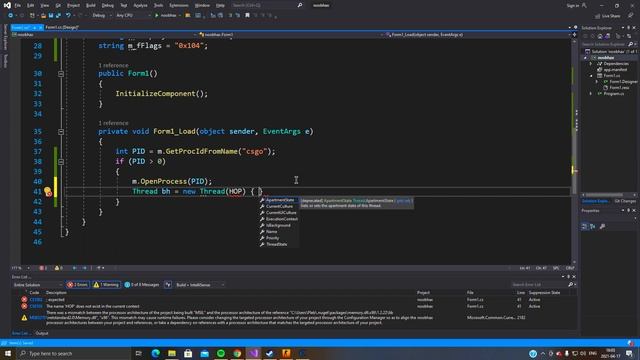This screenshot has width=640, height=360.
Task: Open Microsoft Edge from the taskbar
Action: pos(156,353)
